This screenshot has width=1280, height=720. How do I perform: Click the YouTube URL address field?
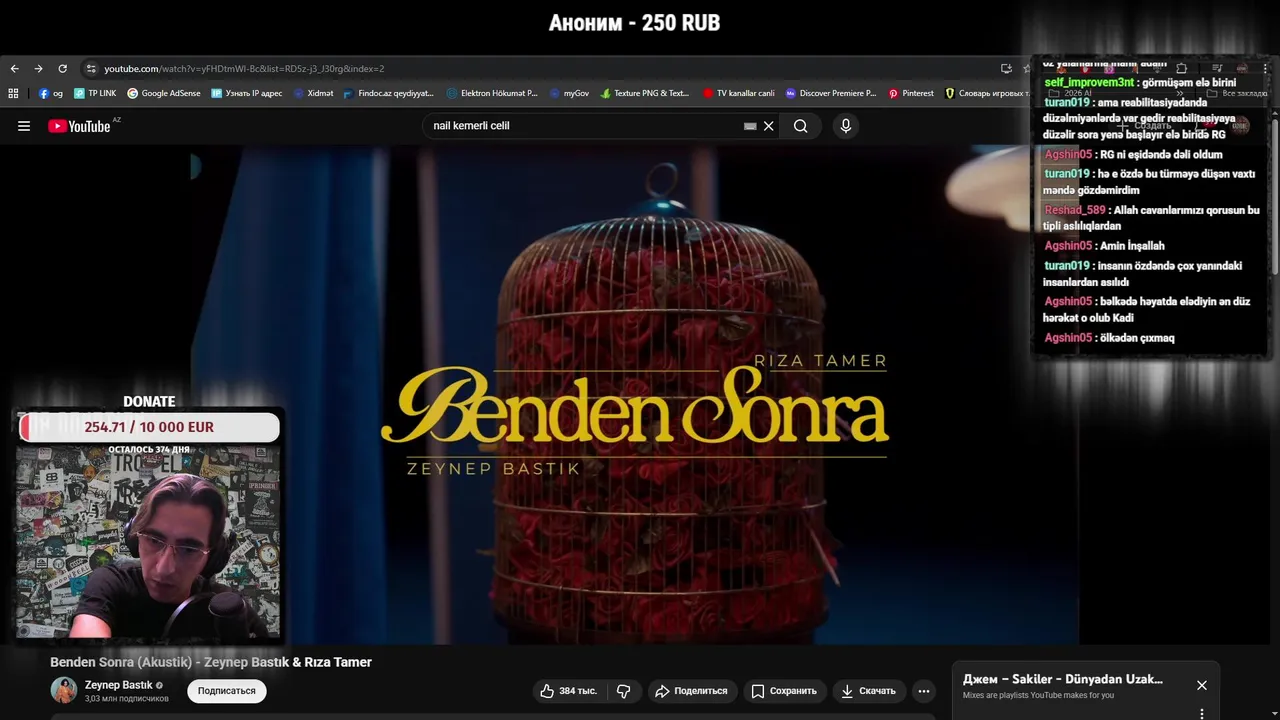click(x=244, y=69)
